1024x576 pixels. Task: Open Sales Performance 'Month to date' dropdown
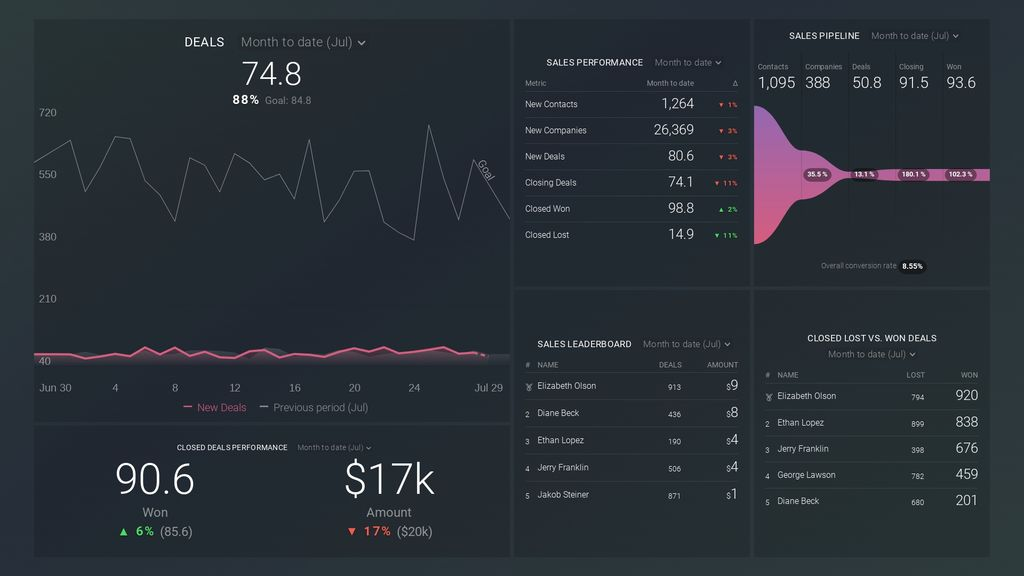tap(688, 63)
